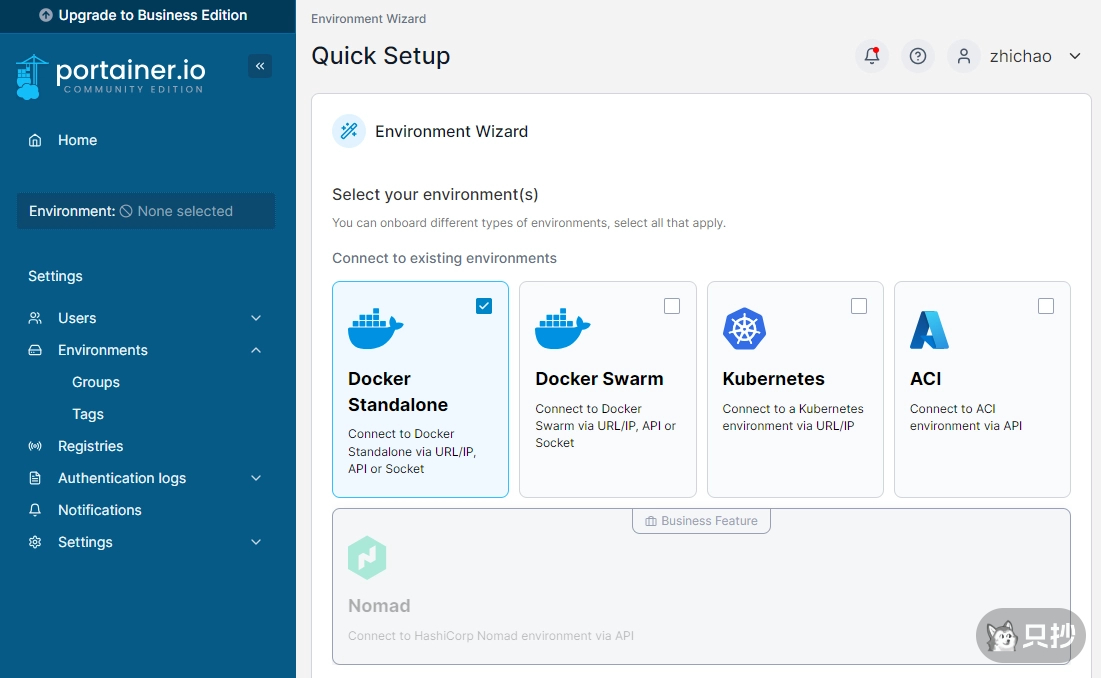The image size is (1101, 678).
Task: Click the notification bell icon
Action: click(870, 56)
